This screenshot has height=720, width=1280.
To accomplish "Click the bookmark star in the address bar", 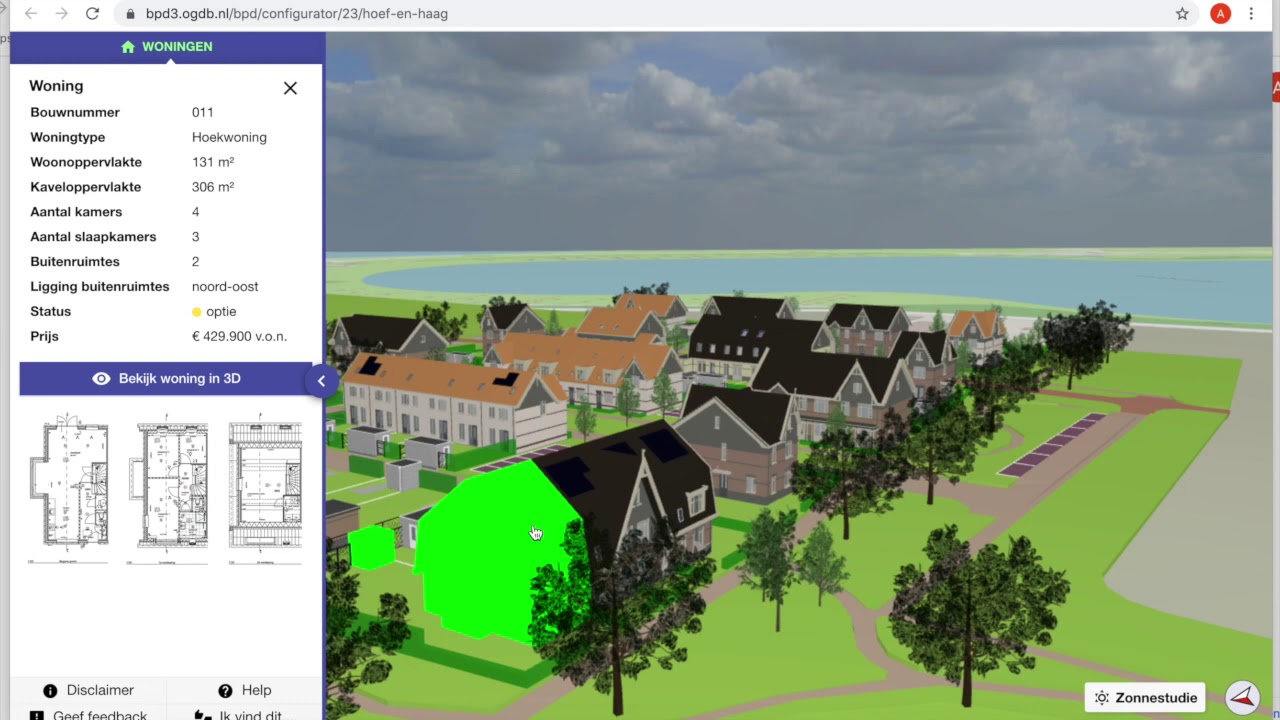I will click(x=1182, y=14).
